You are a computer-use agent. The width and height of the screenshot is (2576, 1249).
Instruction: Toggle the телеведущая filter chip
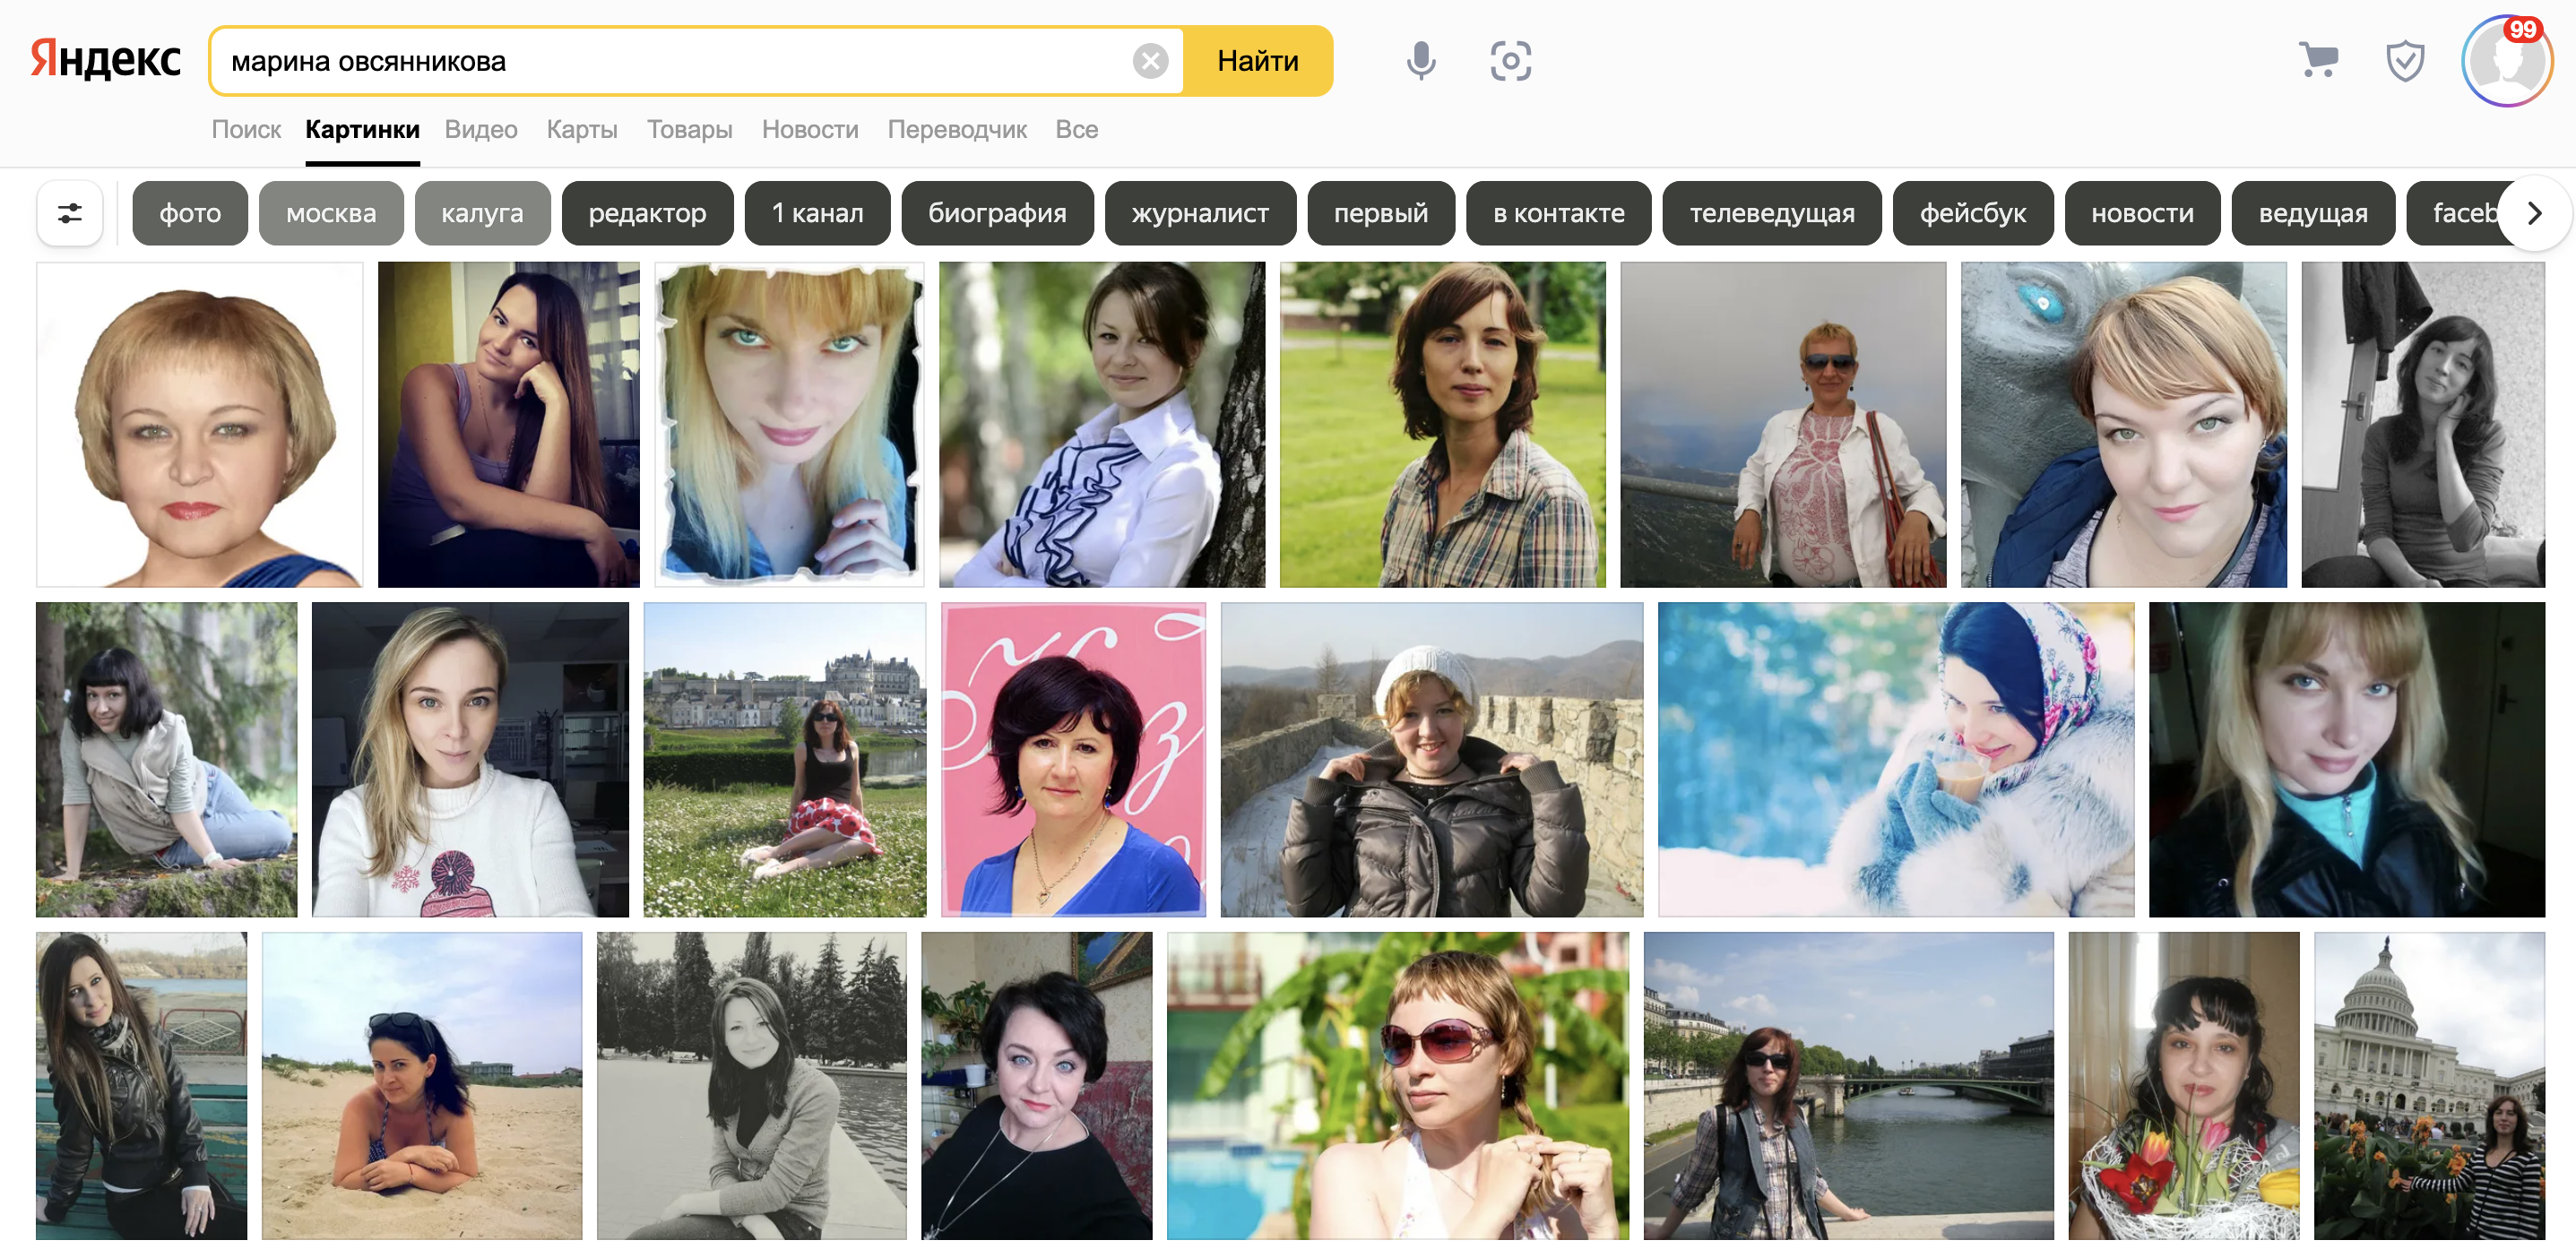tap(1771, 213)
